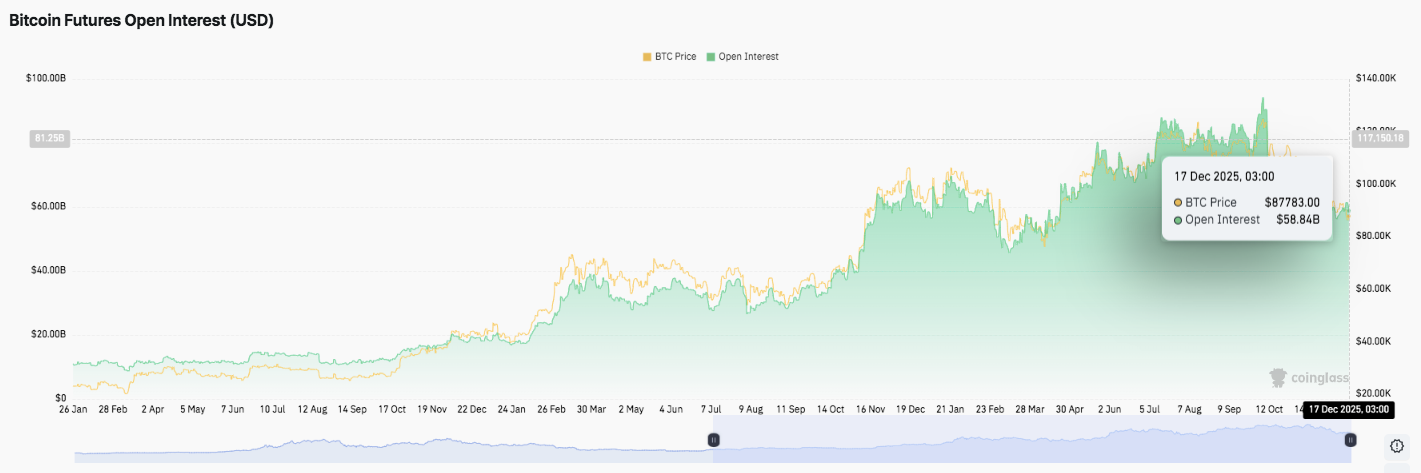1421x473 pixels.
Task: Click the $87783.00 BTC price value
Action: [x=1292, y=203]
